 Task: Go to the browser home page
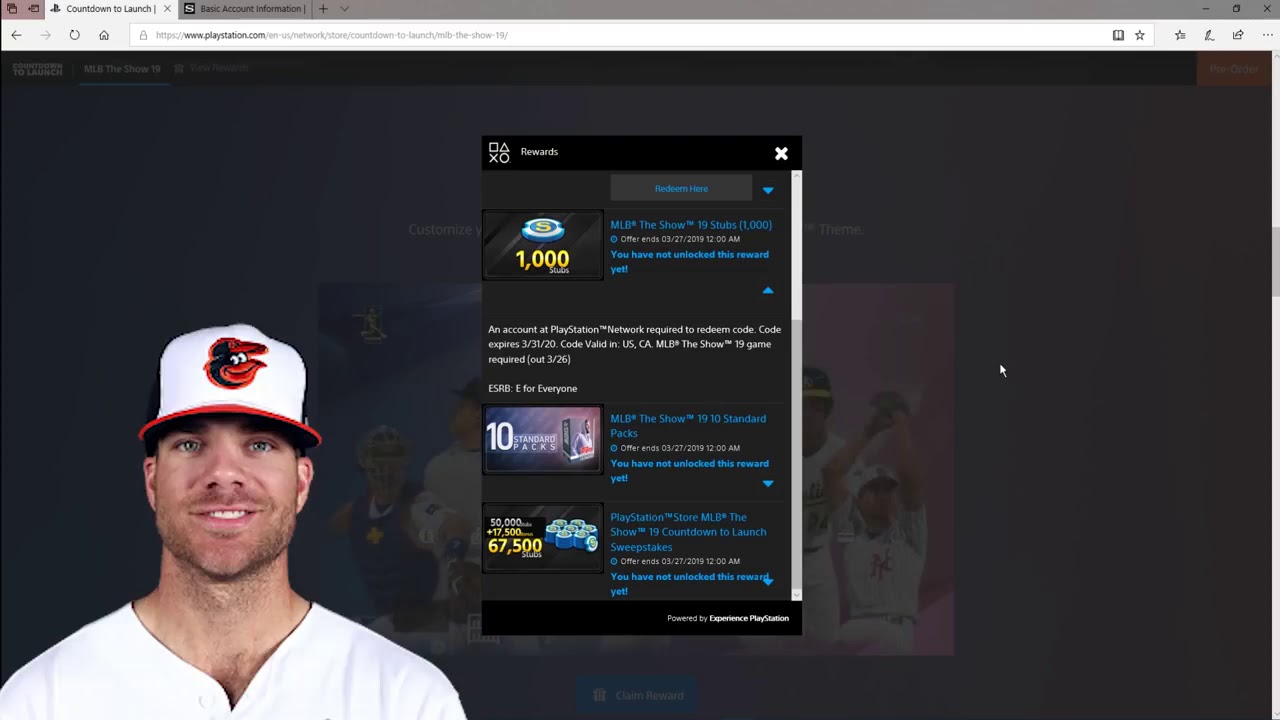[x=104, y=35]
